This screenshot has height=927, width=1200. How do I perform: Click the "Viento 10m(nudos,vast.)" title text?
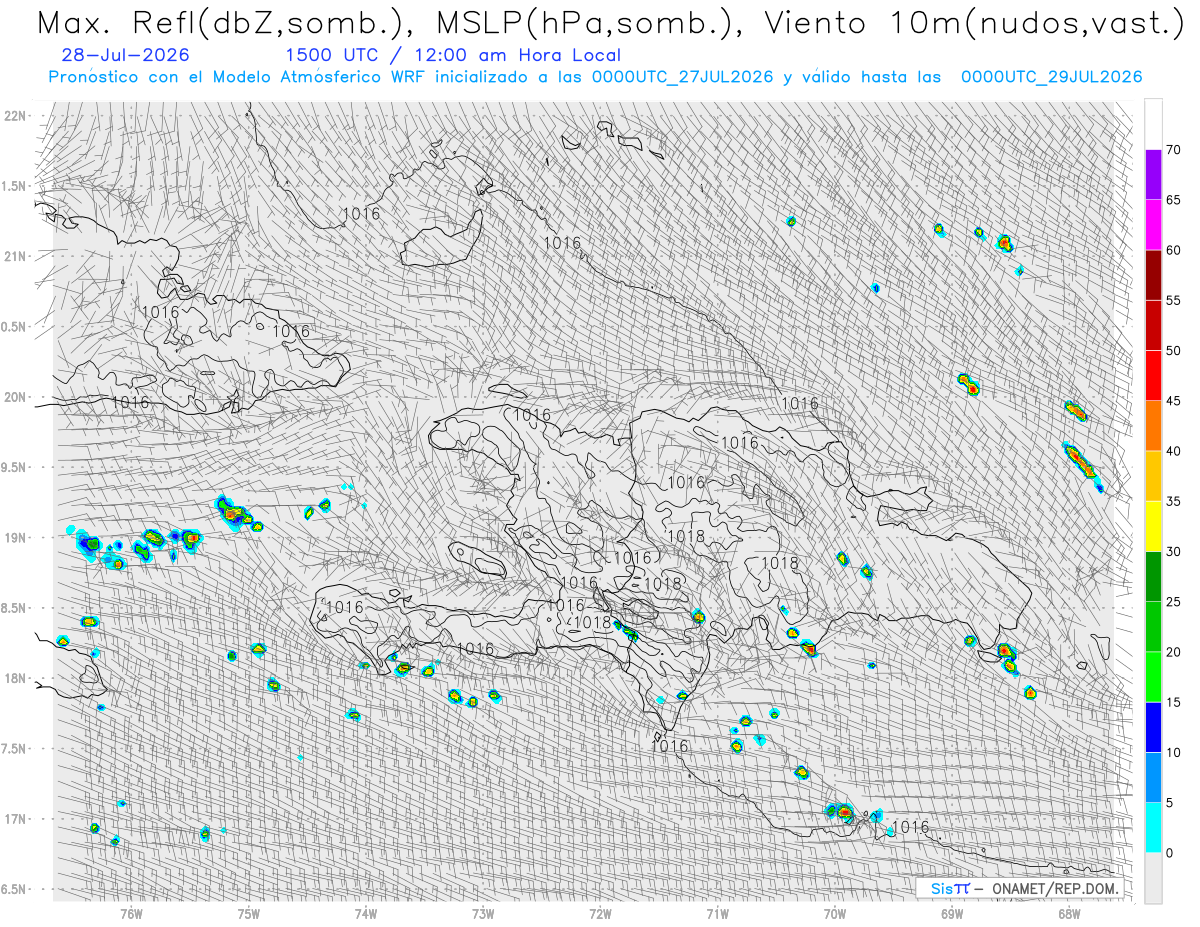tap(977, 24)
